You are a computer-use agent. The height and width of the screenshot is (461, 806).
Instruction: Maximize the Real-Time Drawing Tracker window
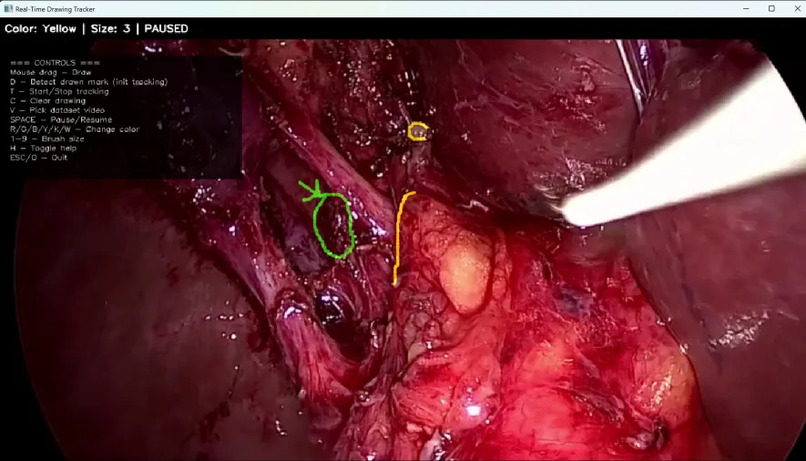pyautogui.click(x=772, y=9)
